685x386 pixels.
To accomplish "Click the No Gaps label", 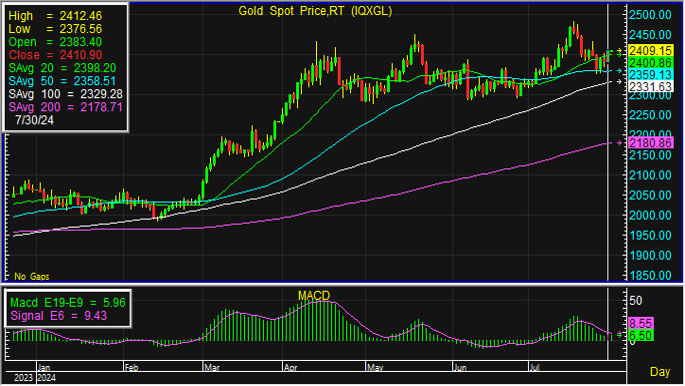I will (x=31, y=276).
